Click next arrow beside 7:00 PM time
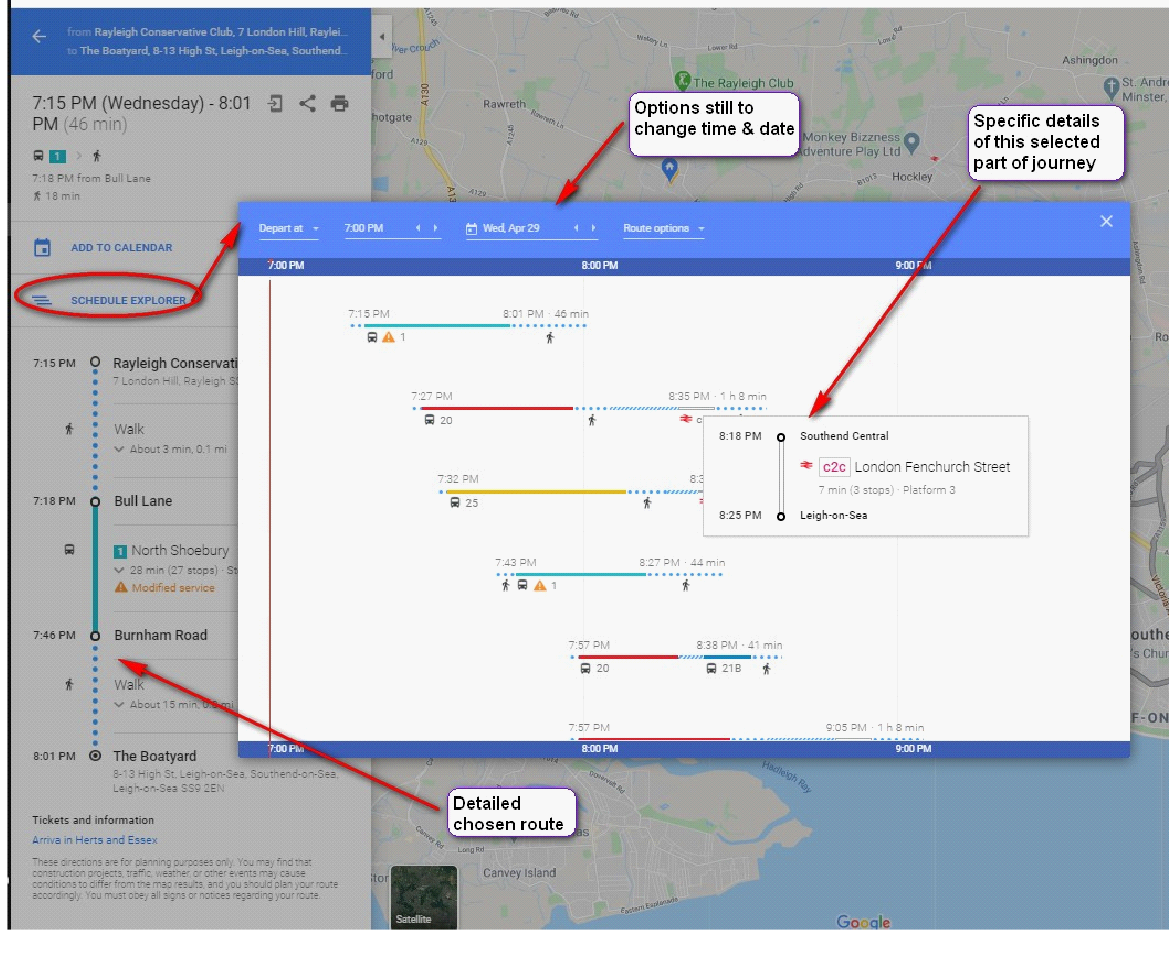The height and width of the screenshot is (962, 1169). [435, 229]
